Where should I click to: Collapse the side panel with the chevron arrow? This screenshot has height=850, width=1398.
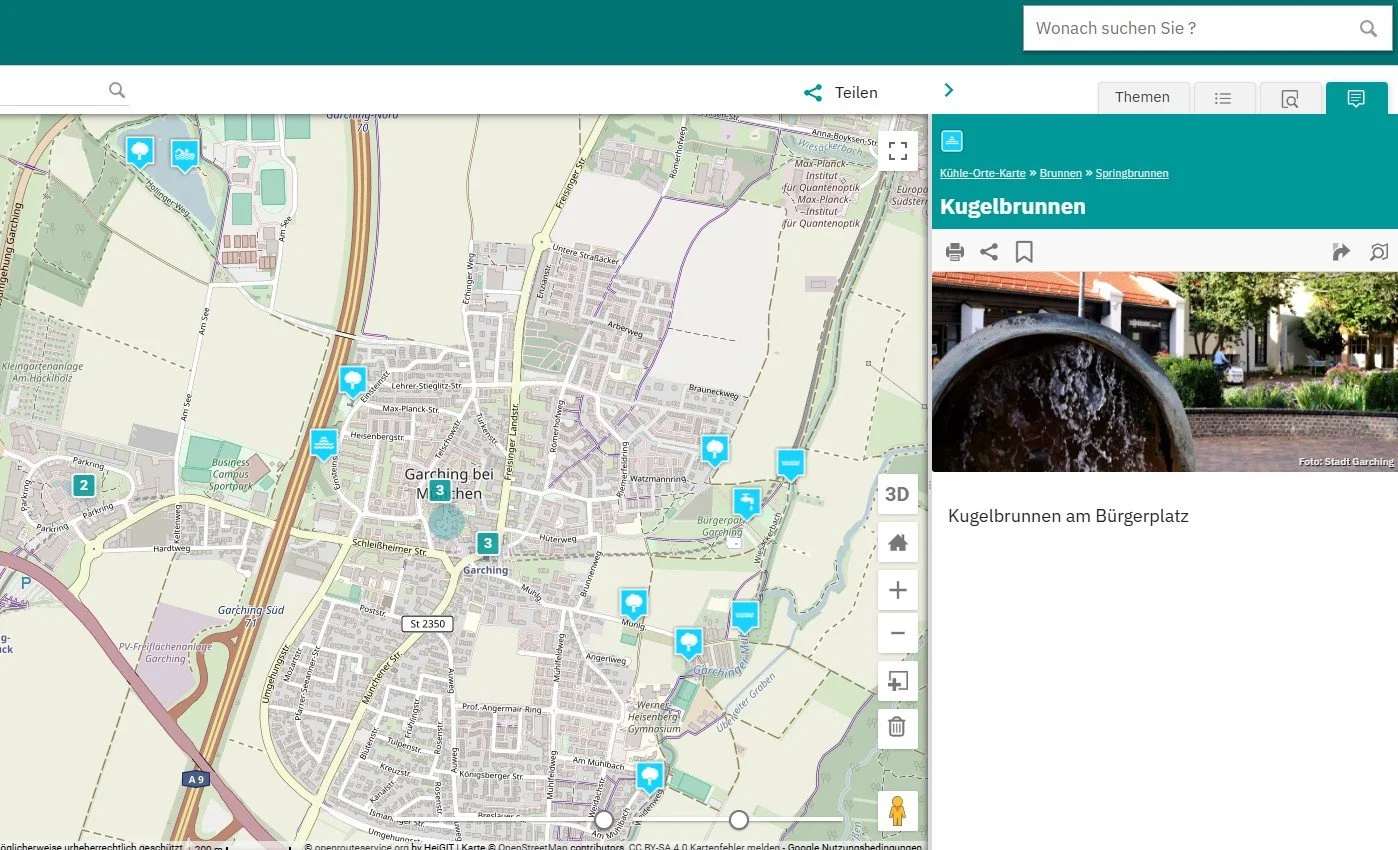coord(948,91)
